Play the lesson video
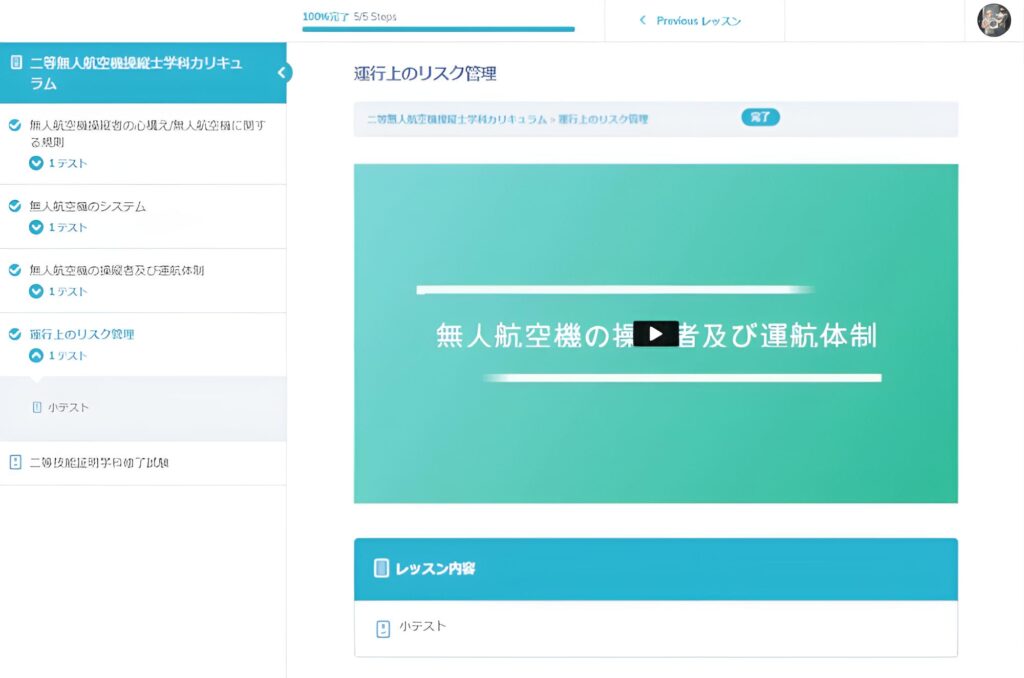 (655, 332)
